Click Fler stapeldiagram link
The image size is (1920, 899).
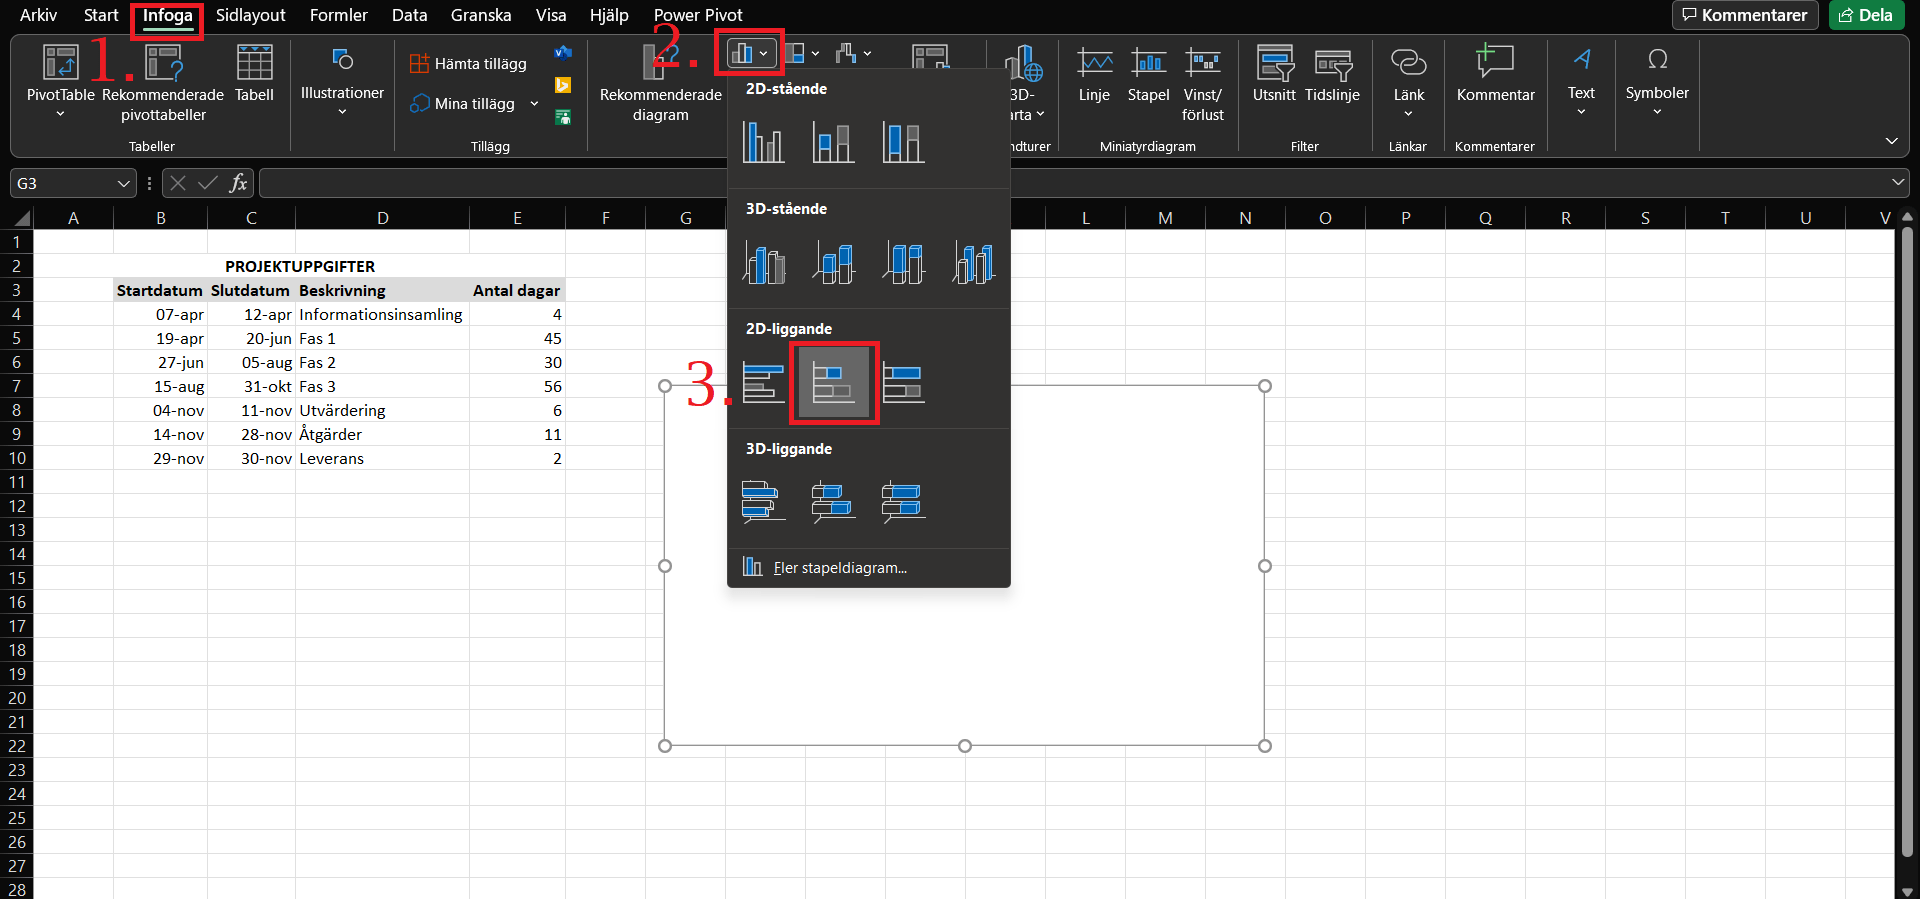[x=839, y=568]
